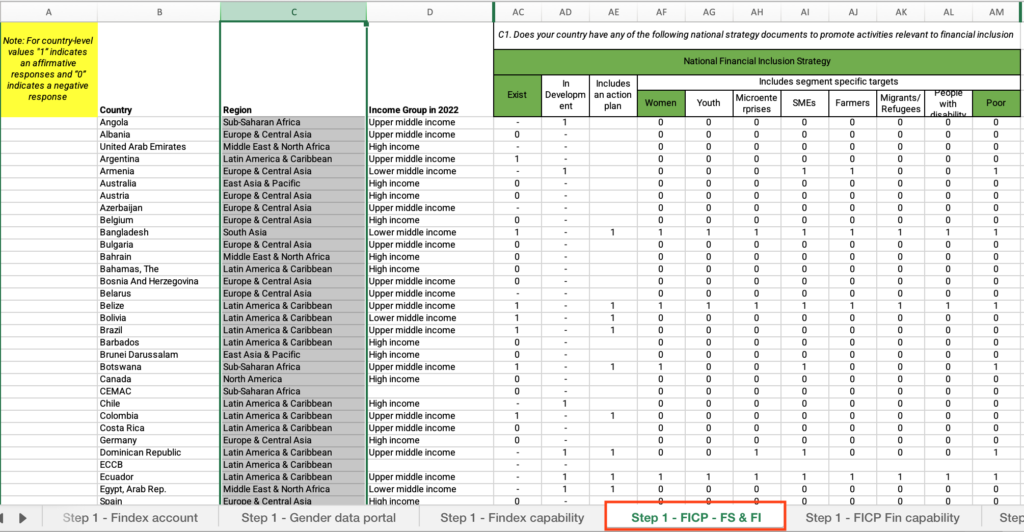Screen dimensions: 1024x532
Task: Click the Botswana country cell
Action: [159, 367]
